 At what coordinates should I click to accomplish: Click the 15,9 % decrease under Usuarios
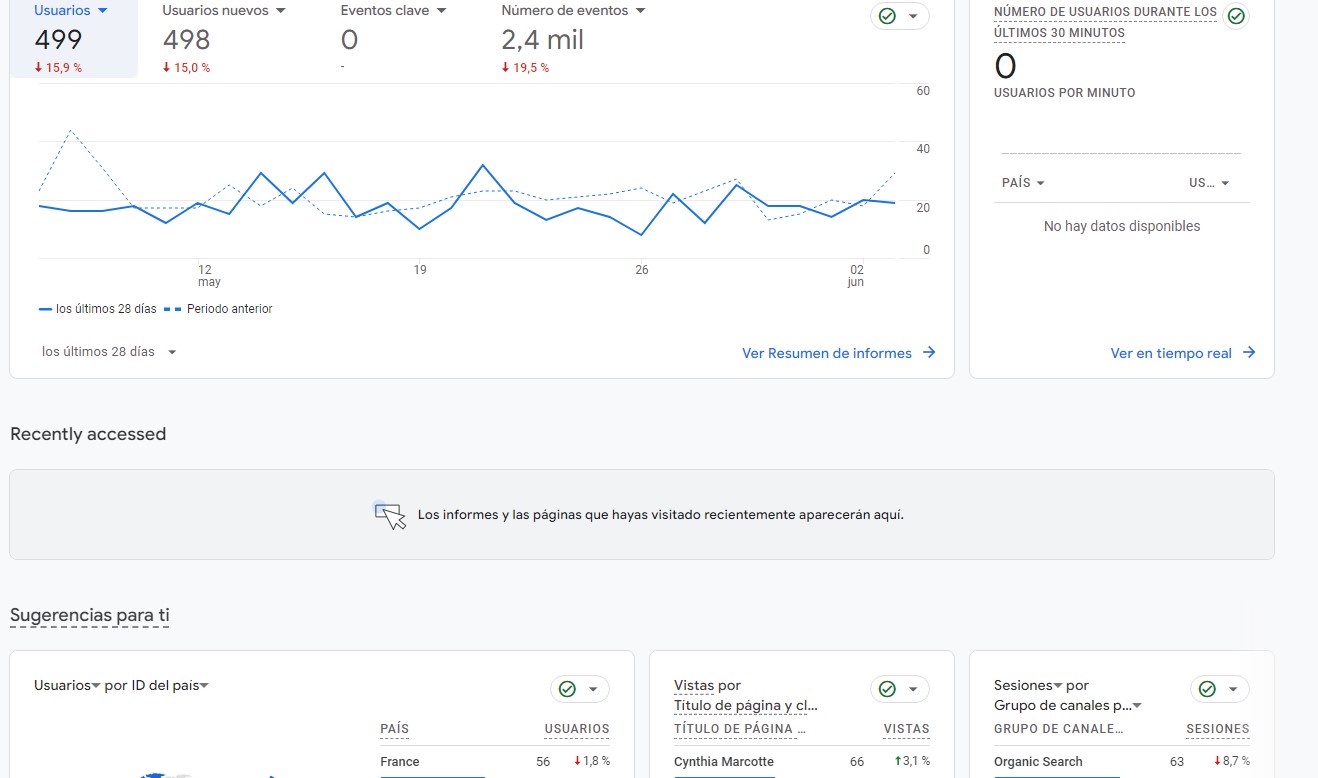pos(58,68)
